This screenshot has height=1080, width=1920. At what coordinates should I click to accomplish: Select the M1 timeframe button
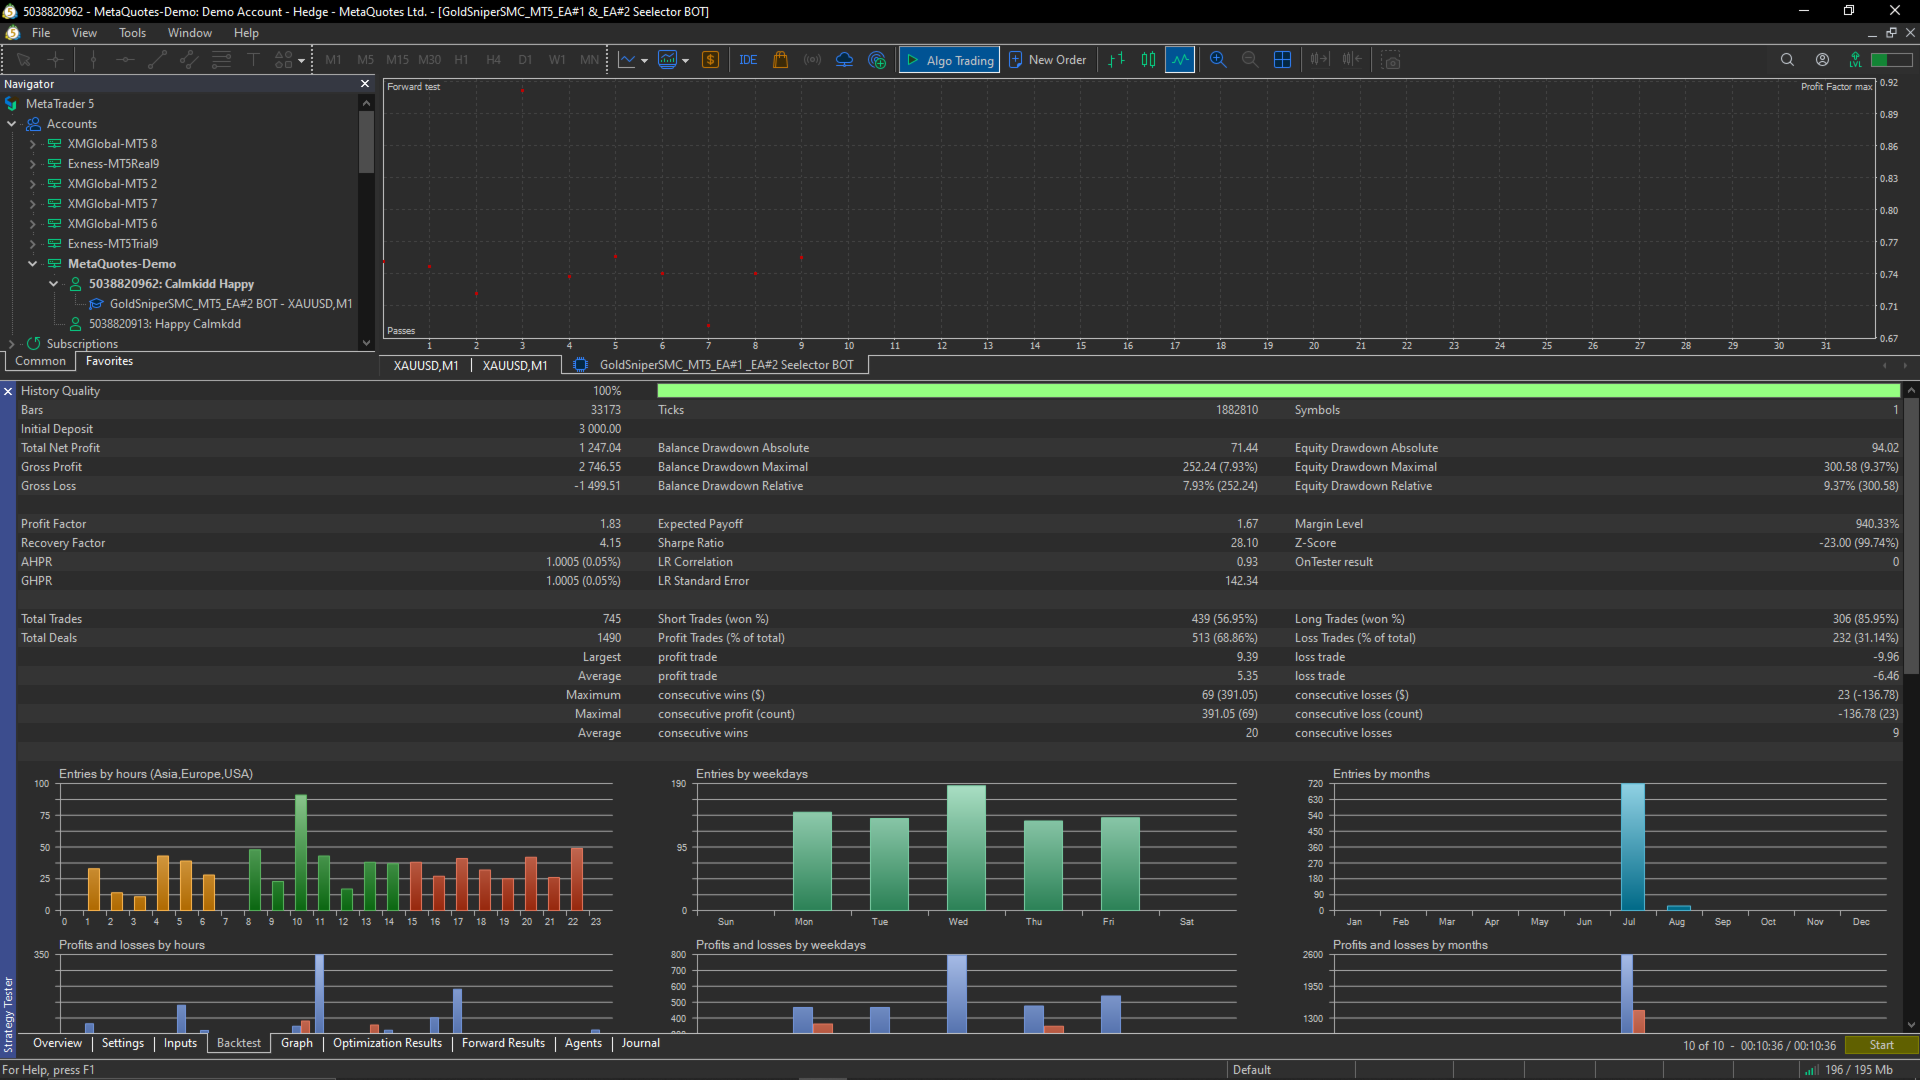pos(333,60)
